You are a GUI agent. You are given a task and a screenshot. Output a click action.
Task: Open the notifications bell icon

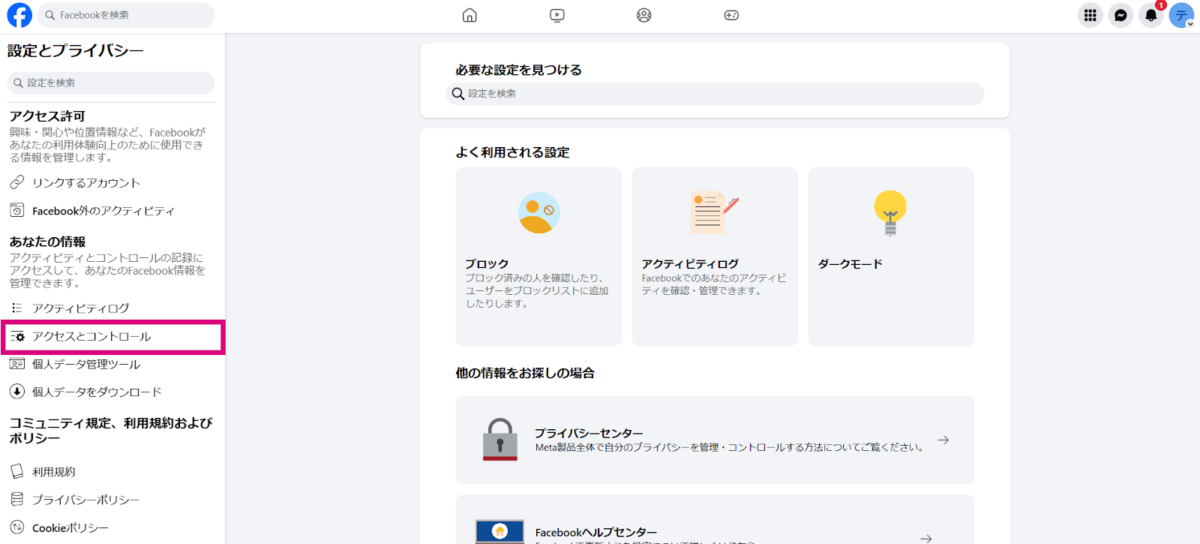tap(1151, 16)
